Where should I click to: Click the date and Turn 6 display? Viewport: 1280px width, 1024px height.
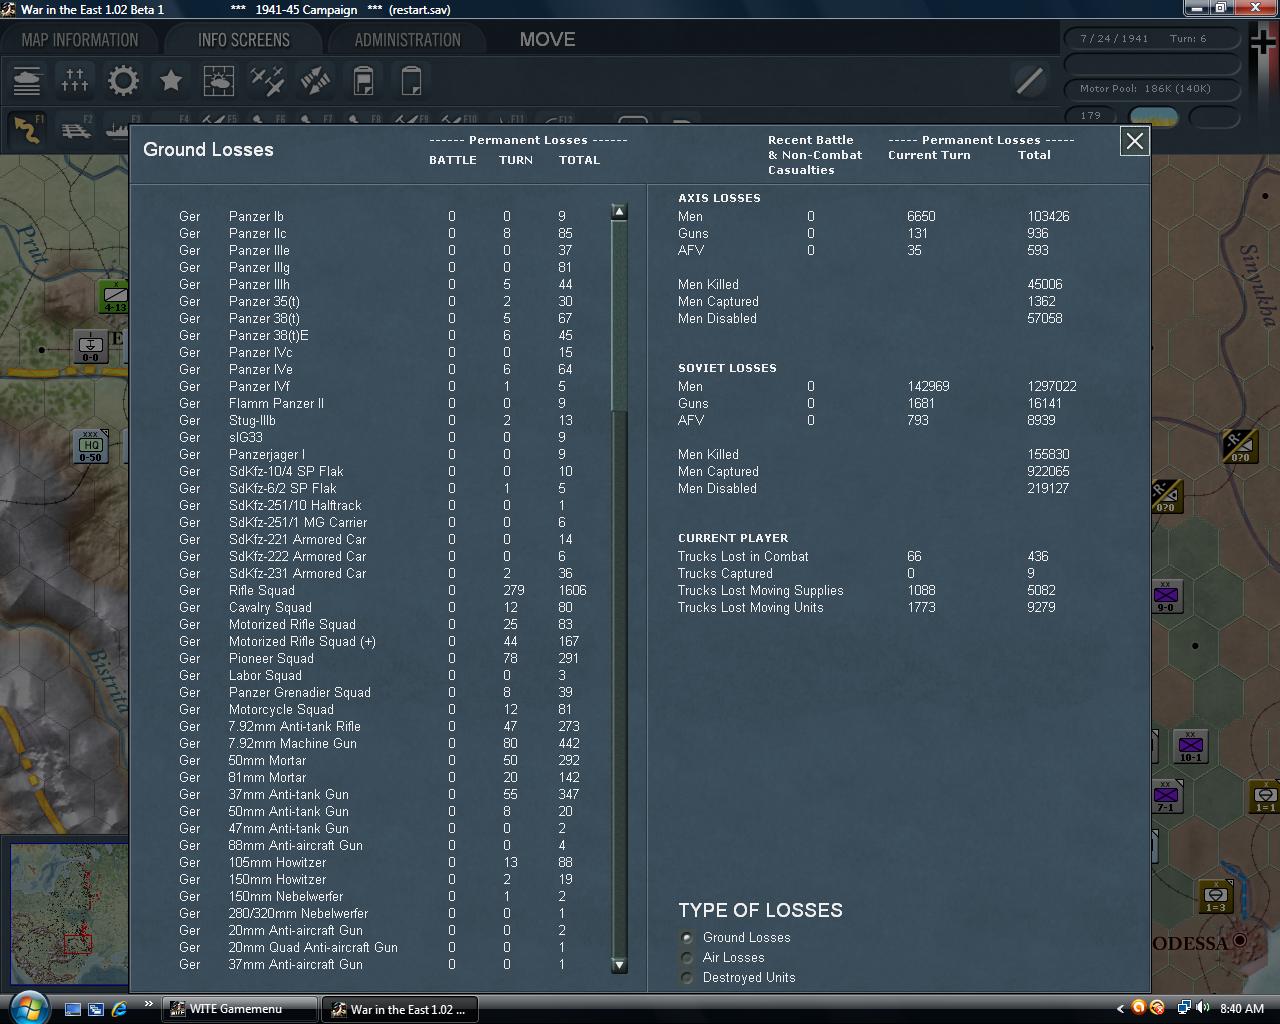[1151, 38]
